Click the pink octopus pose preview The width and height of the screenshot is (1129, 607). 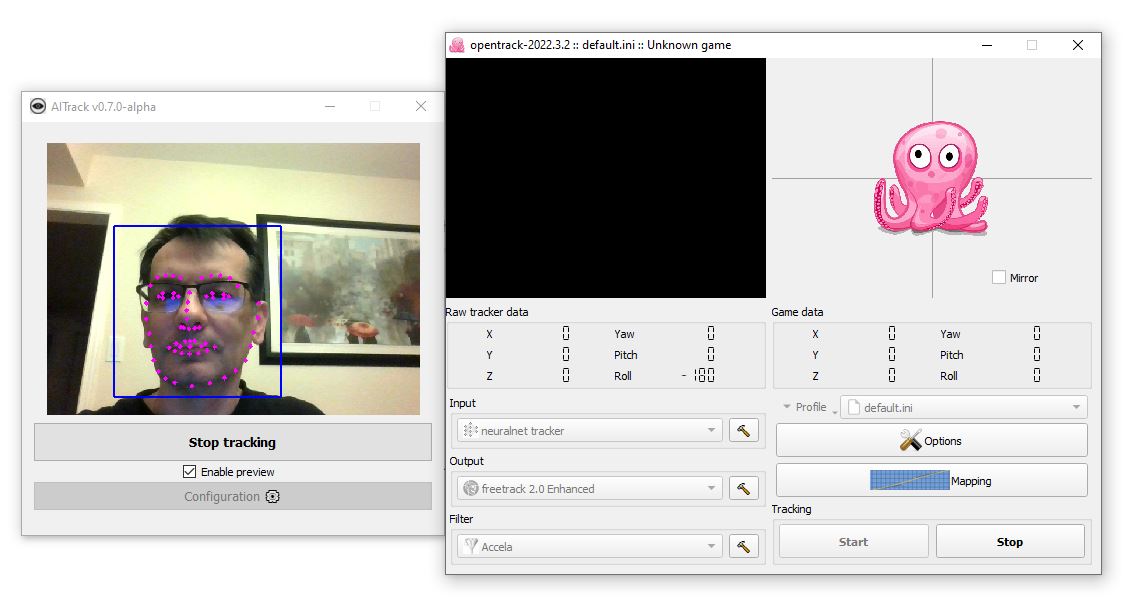(930, 178)
